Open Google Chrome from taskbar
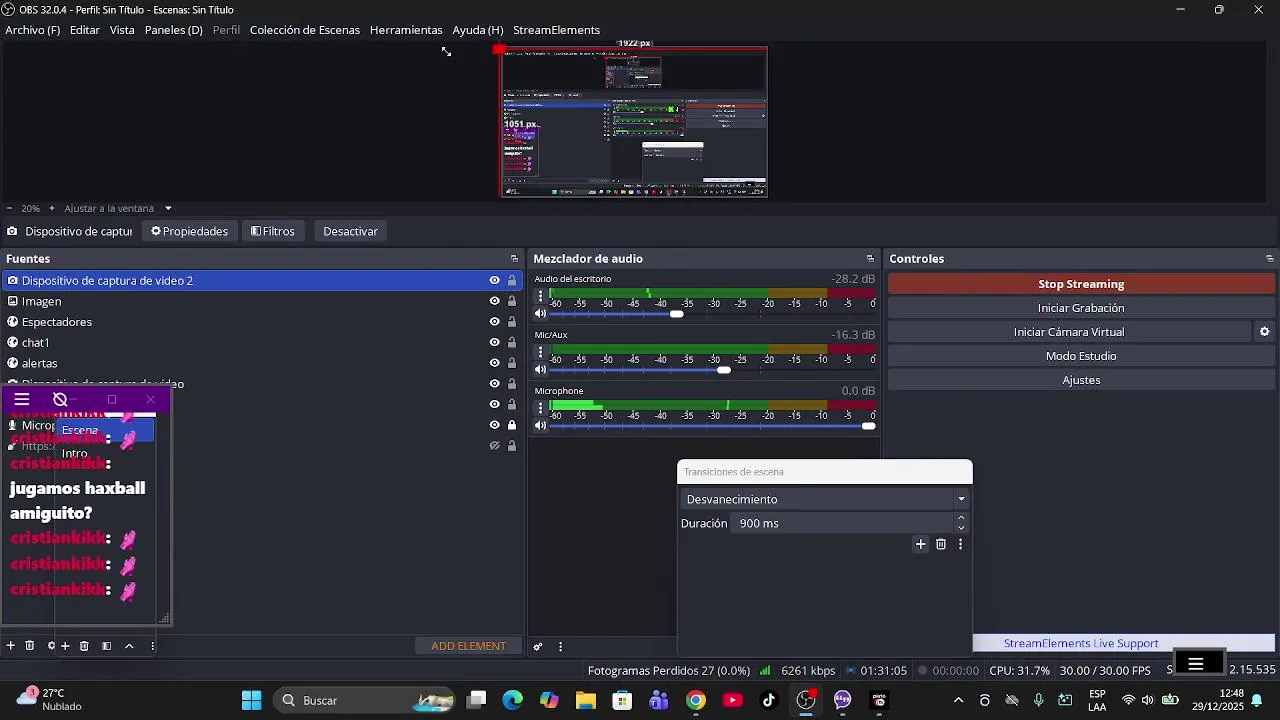This screenshot has height=720, width=1280. tap(696, 701)
